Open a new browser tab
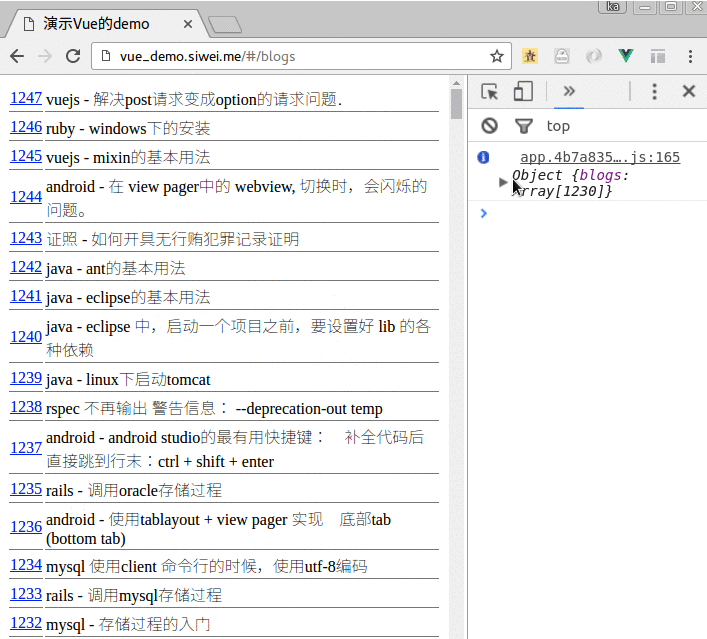The height and width of the screenshot is (639, 707). 224,24
